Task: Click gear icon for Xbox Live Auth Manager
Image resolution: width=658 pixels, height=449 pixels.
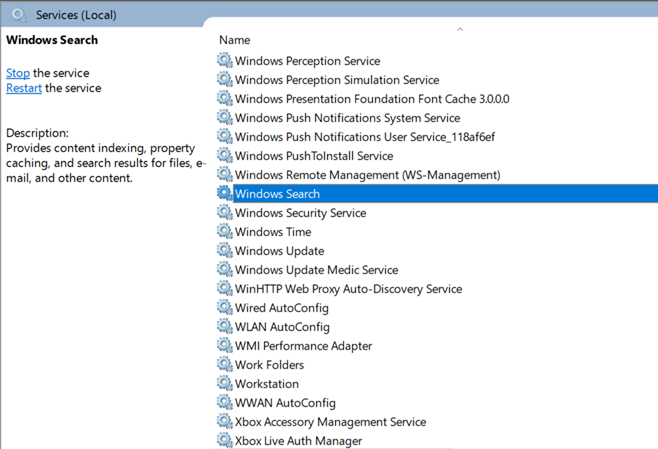Action: [225, 441]
